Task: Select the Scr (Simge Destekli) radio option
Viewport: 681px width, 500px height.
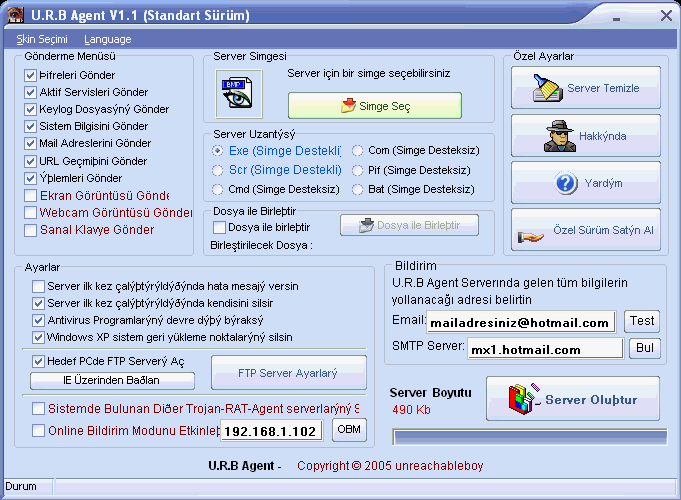Action: coord(217,170)
